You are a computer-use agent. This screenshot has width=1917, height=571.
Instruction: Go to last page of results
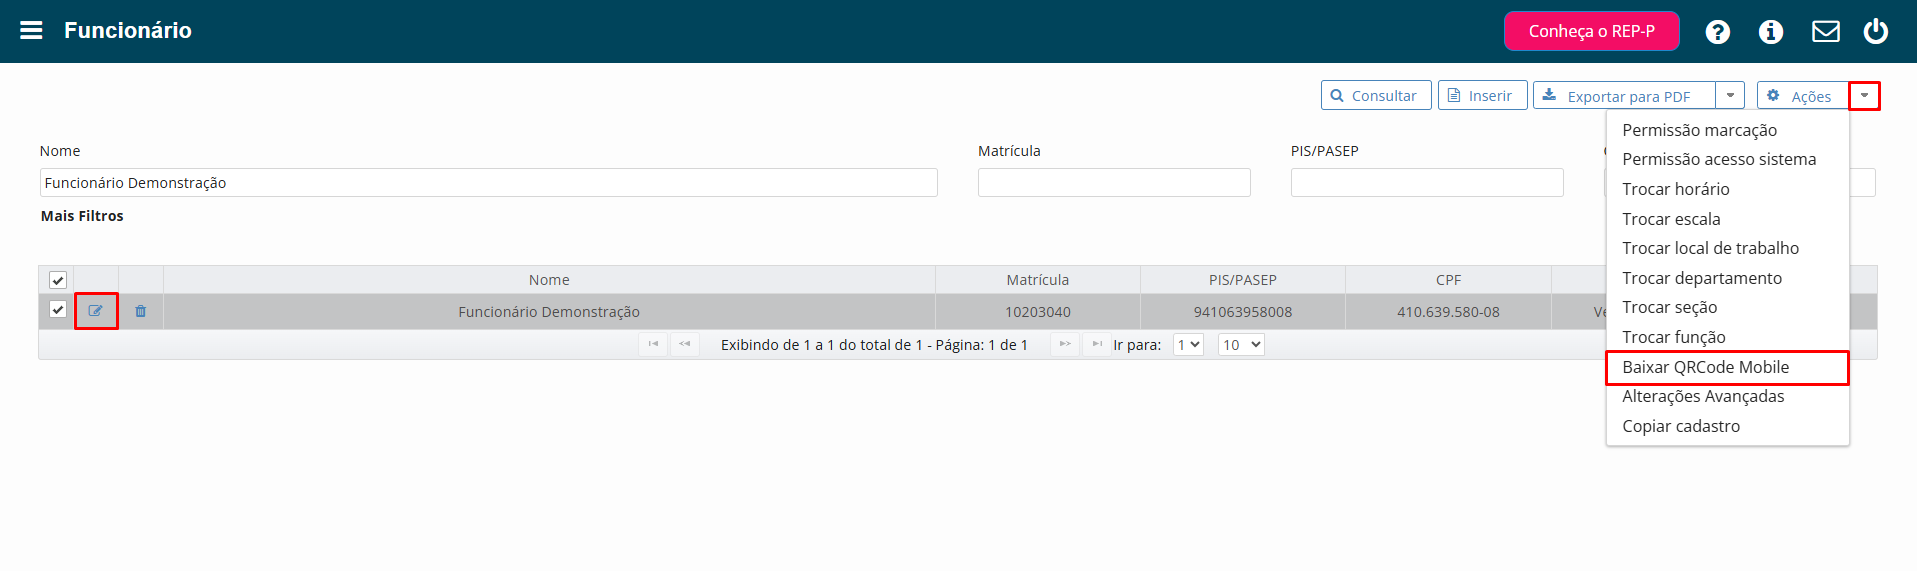point(1097,344)
